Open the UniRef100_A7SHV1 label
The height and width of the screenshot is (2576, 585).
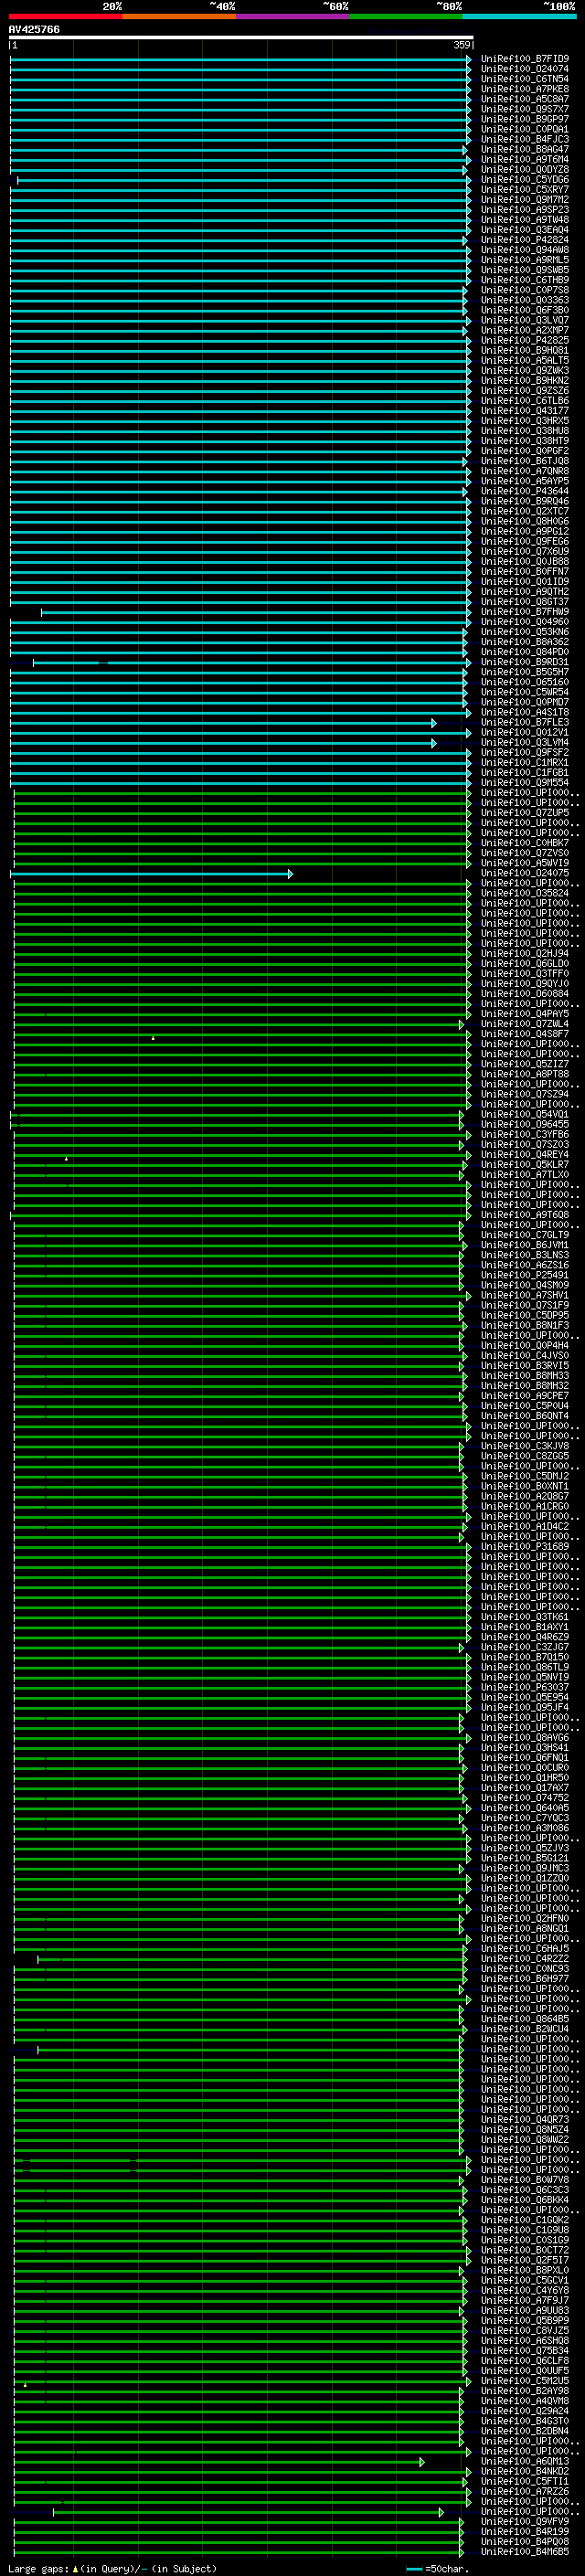click(525, 1295)
